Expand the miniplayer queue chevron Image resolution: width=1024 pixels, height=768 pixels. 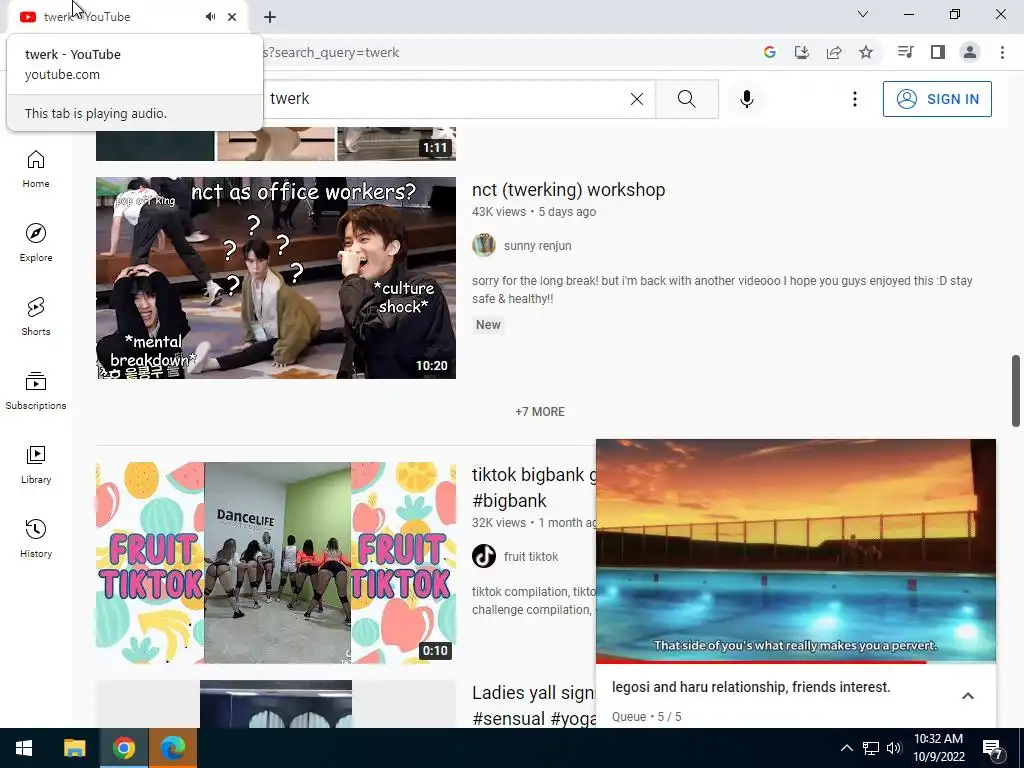click(x=968, y=696)
